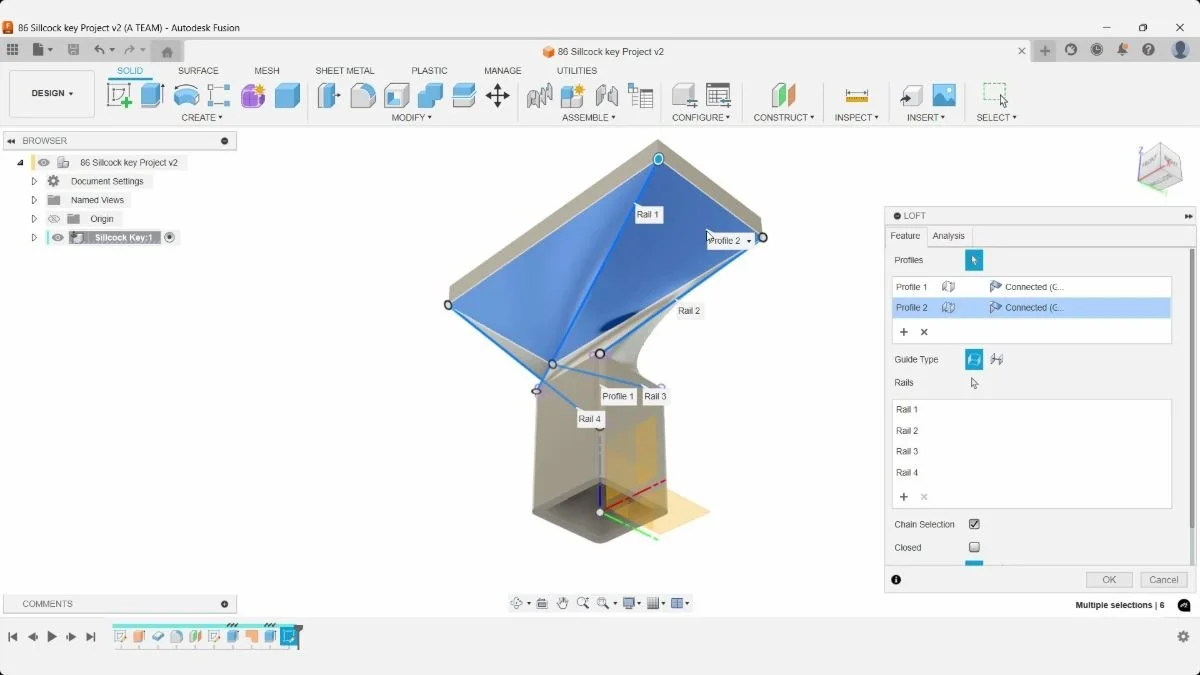This screenshot has width=1200, height=675.
Task: Choose the Rails guide type button
Action: click(x=974, y=360)
